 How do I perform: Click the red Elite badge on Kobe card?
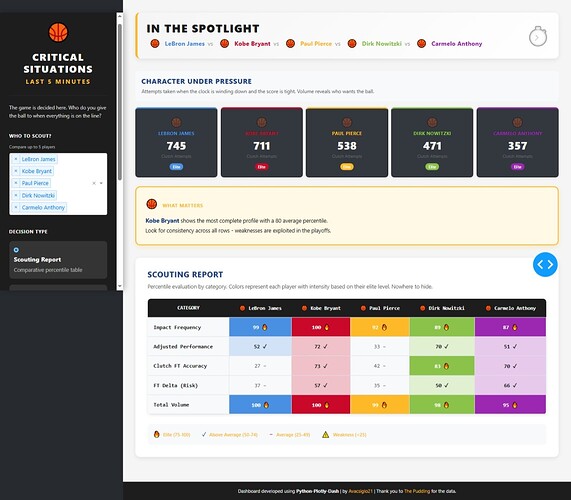[x=261, y=167]
